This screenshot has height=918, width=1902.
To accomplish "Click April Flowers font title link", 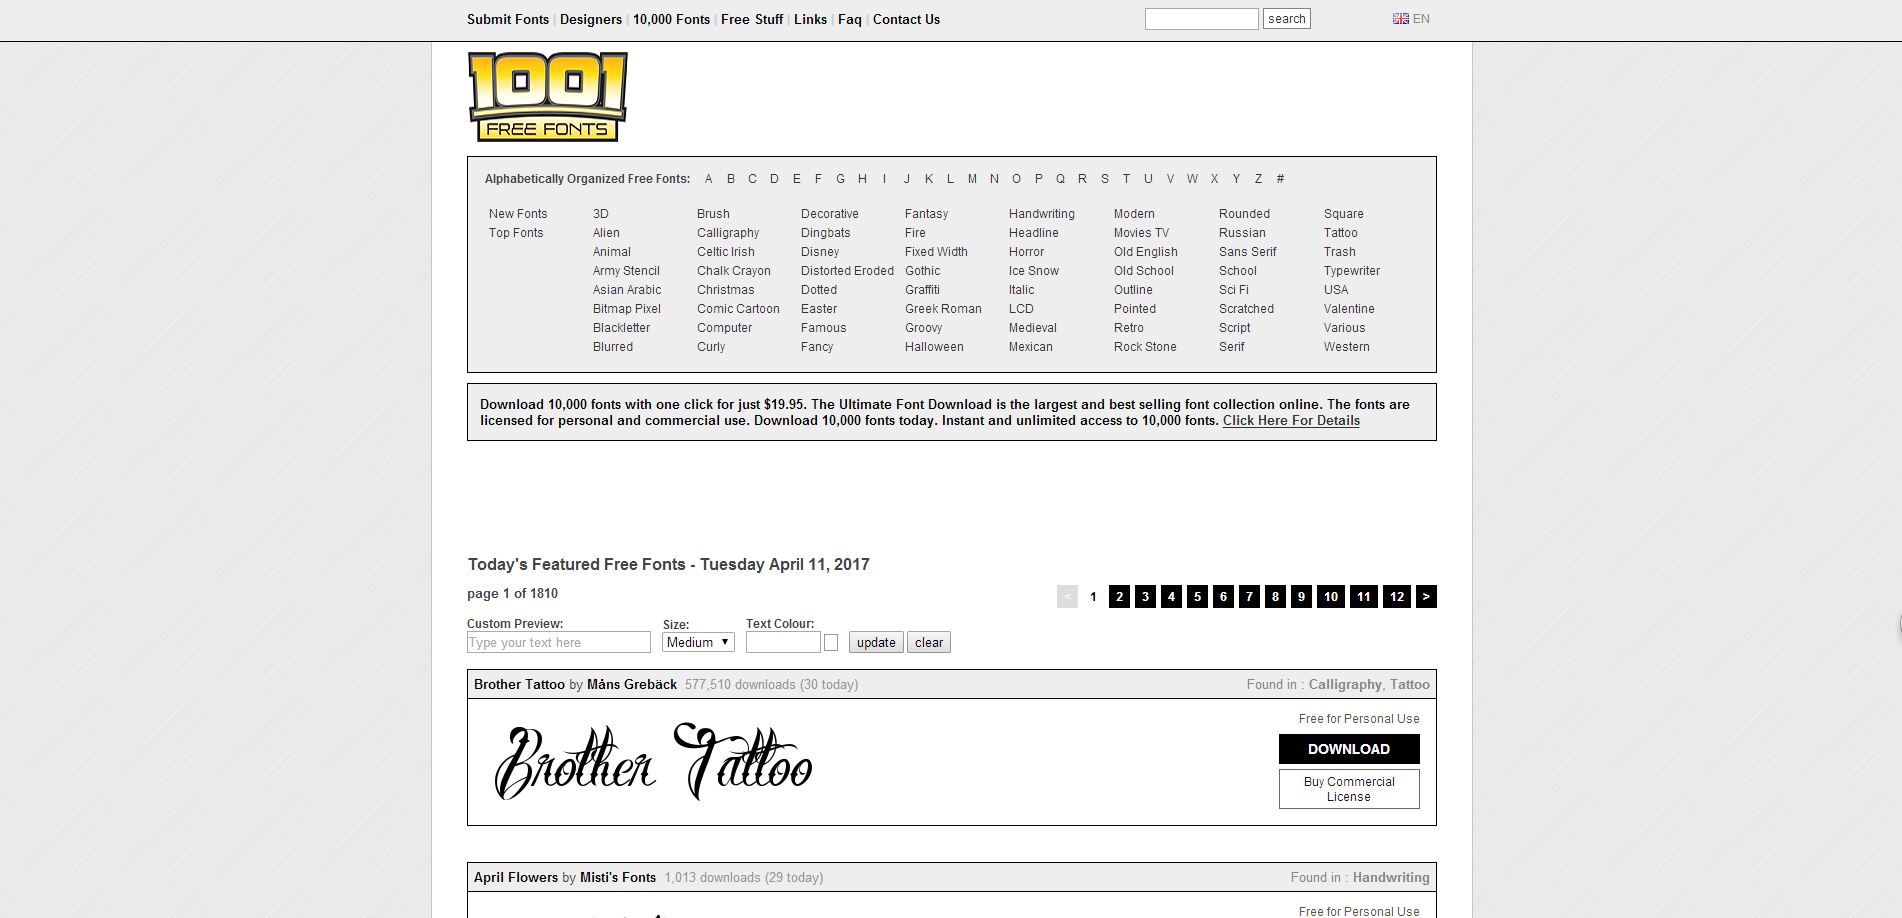I will click(516, 878).
